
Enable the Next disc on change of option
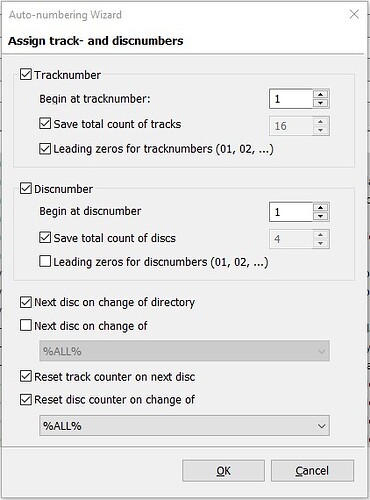click(26, 325)
